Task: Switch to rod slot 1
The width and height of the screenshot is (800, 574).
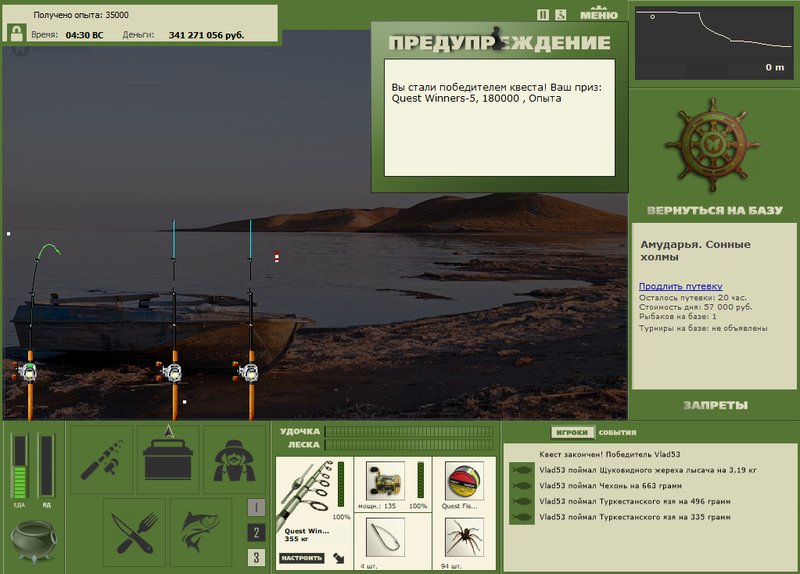Action: 256,507
